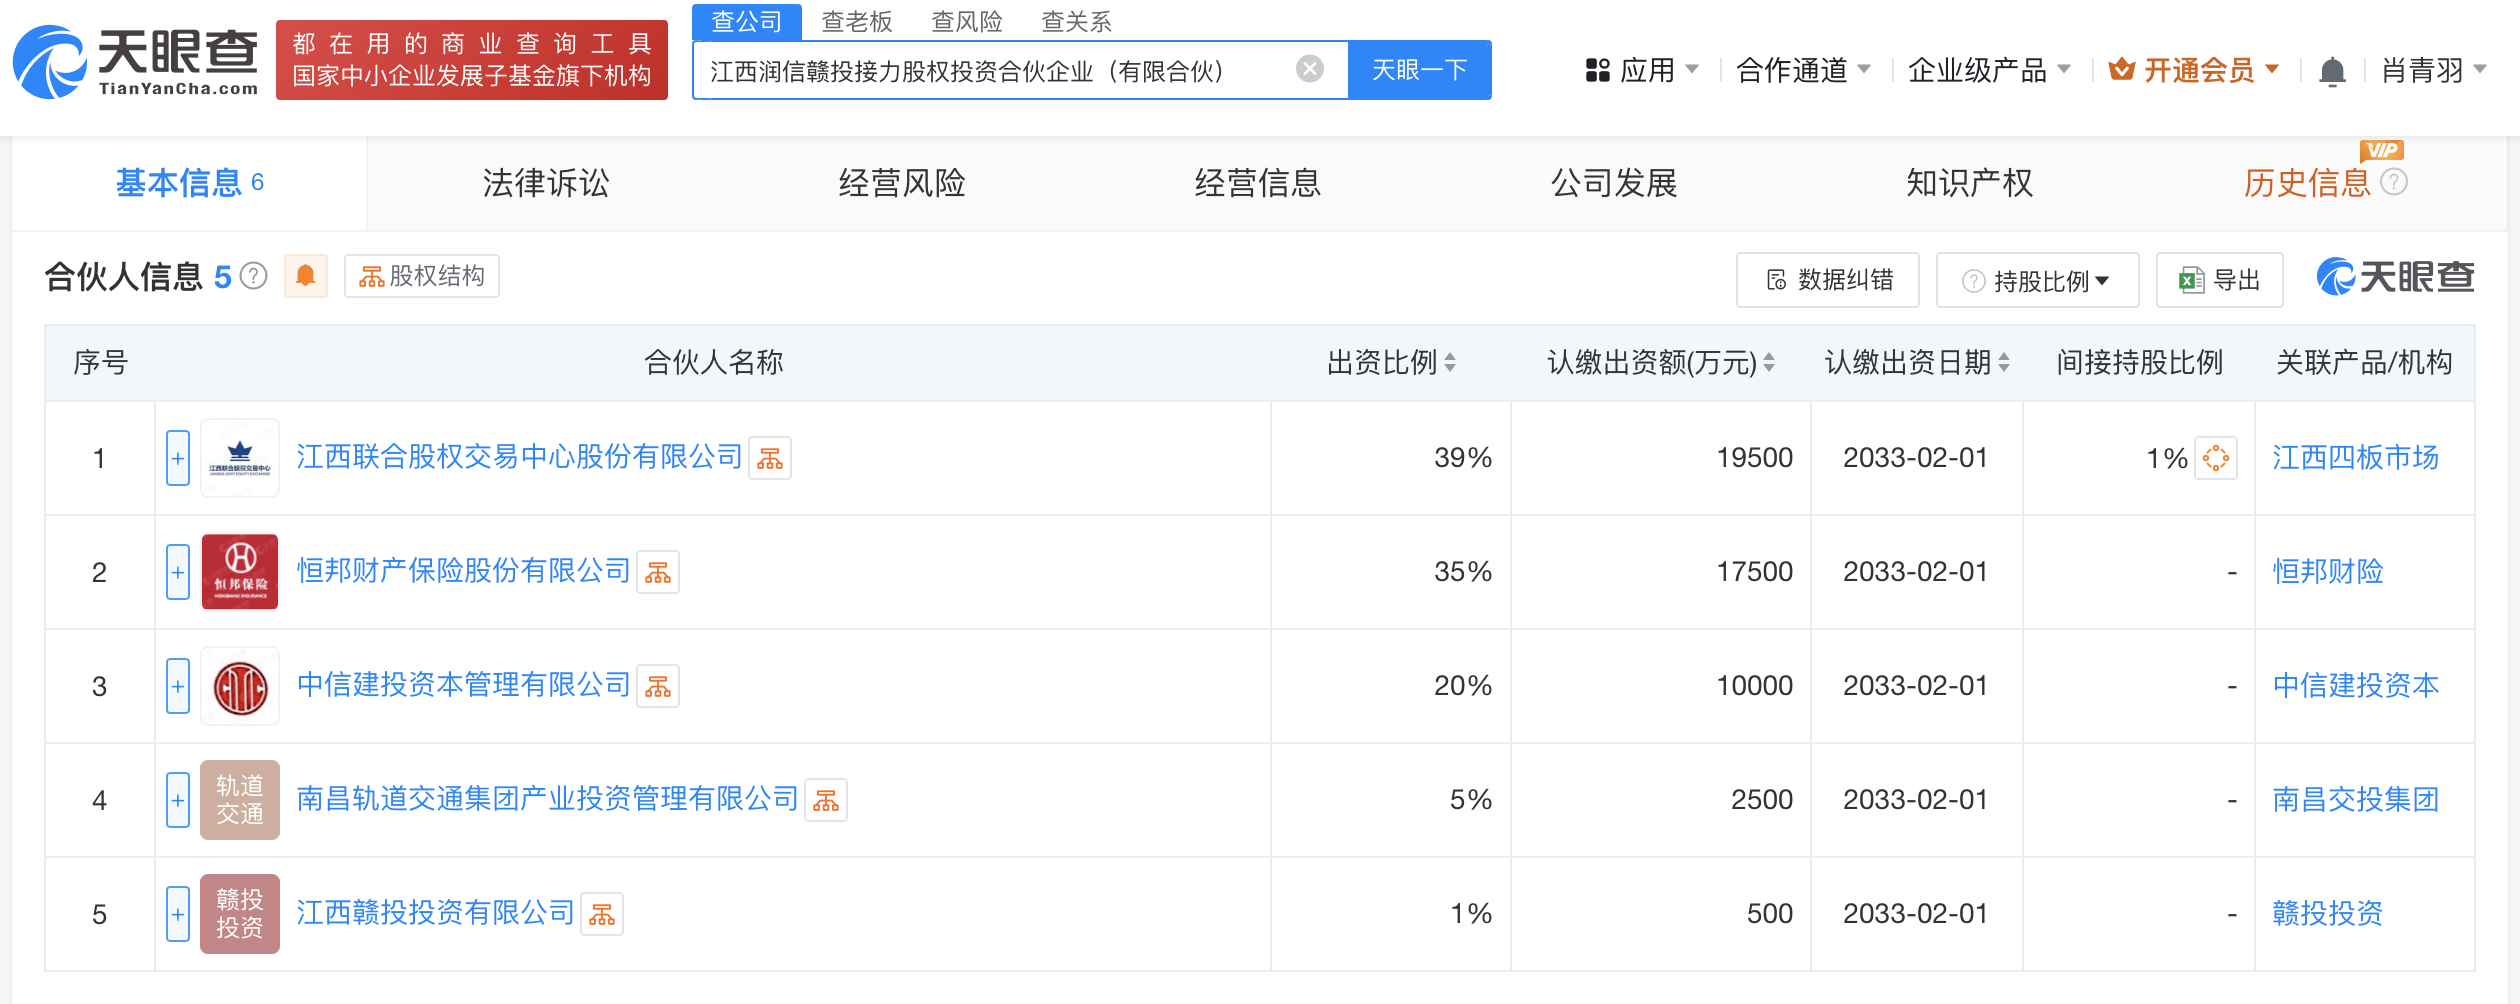Click the TianYanCha logo
The image size is (2520, 1004).
tap(136, 61)
